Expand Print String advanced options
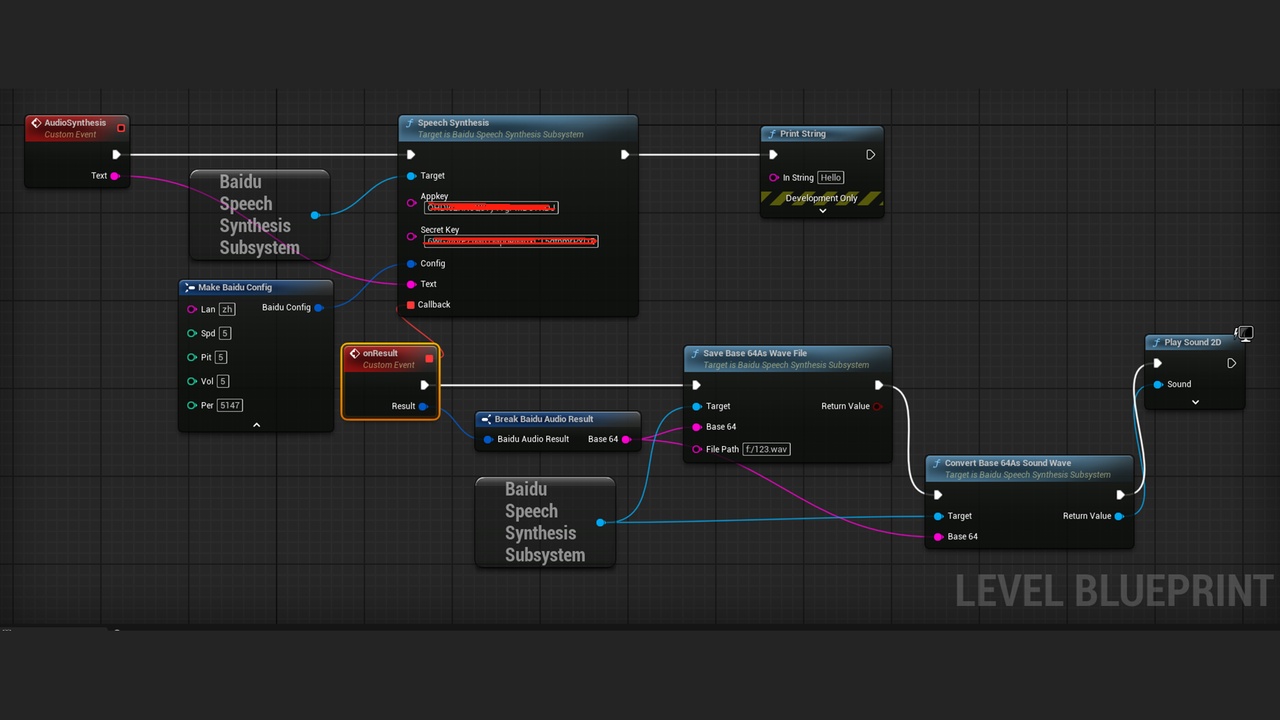Screen dimensions: 1280x720 [823, 211]
